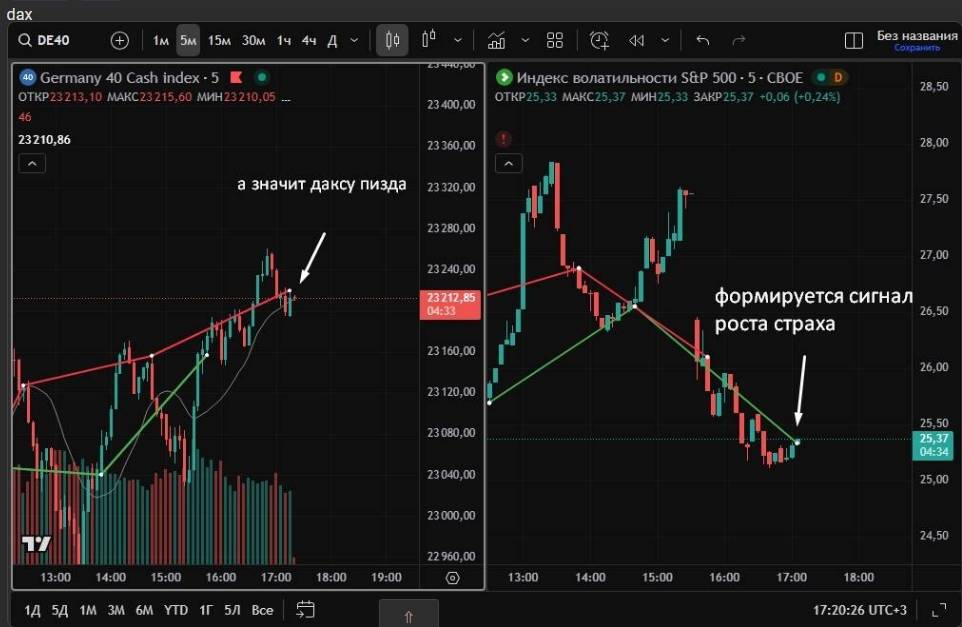The width and height of the screenshot is (962, 627).
Task: Open go-to-date calendar icon
Action: tap(305, 609)
